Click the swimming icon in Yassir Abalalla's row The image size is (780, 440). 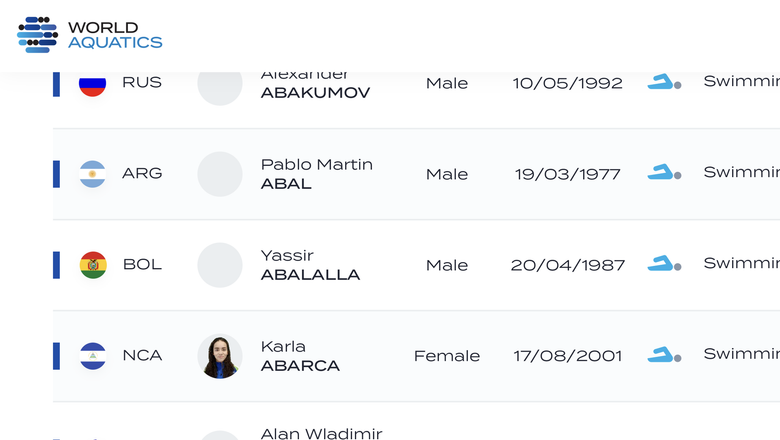(664, 263)
